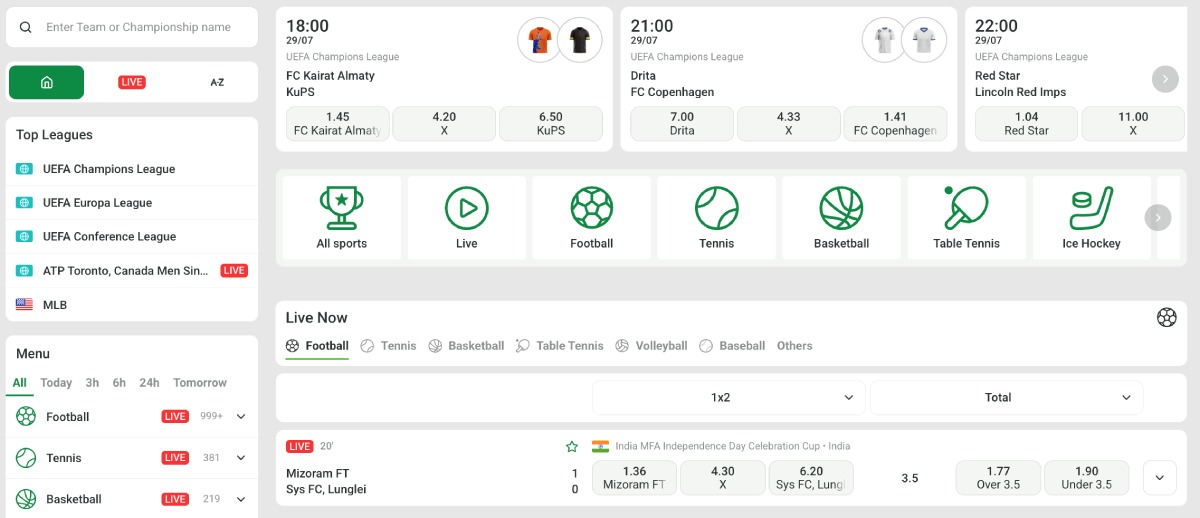Toggle the LIVE filter button
Viewport: 1200px width, 518px height.
click(132, 82)
